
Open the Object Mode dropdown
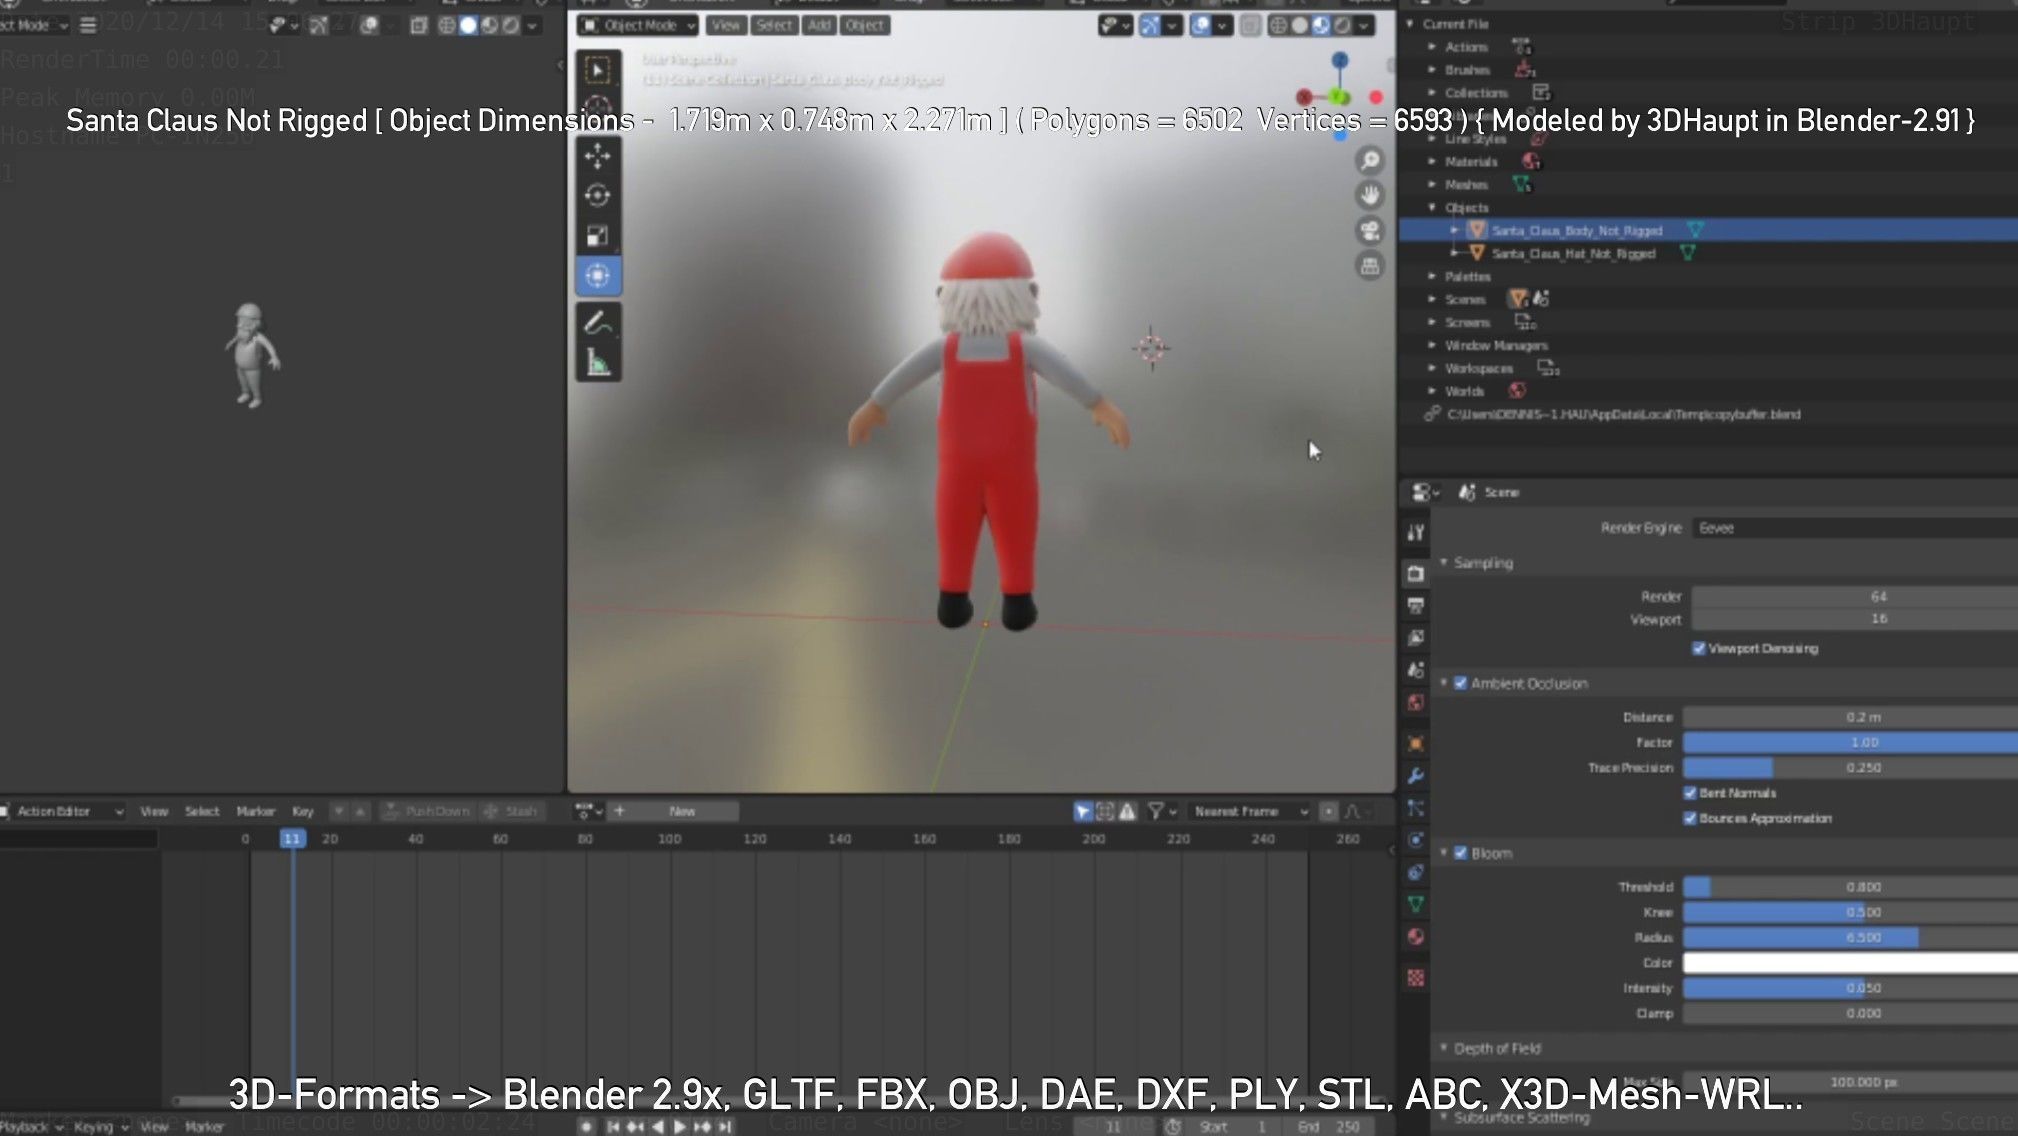point(638,25)
